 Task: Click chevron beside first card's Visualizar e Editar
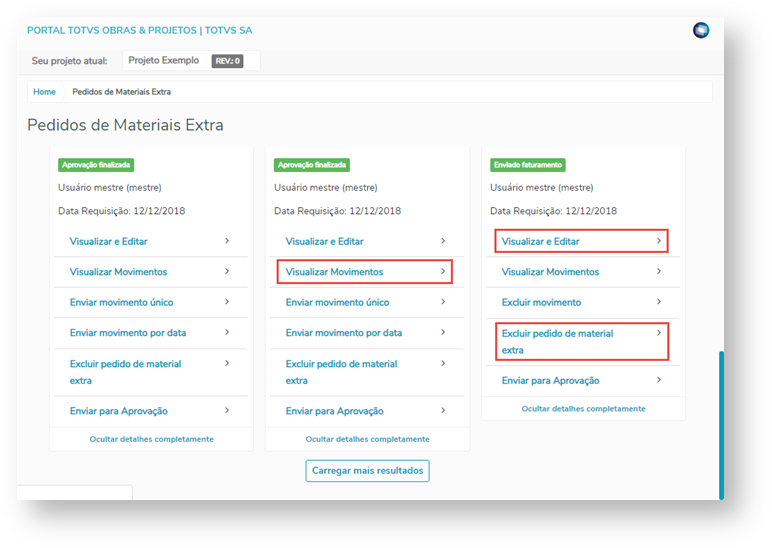coord(227,241)
